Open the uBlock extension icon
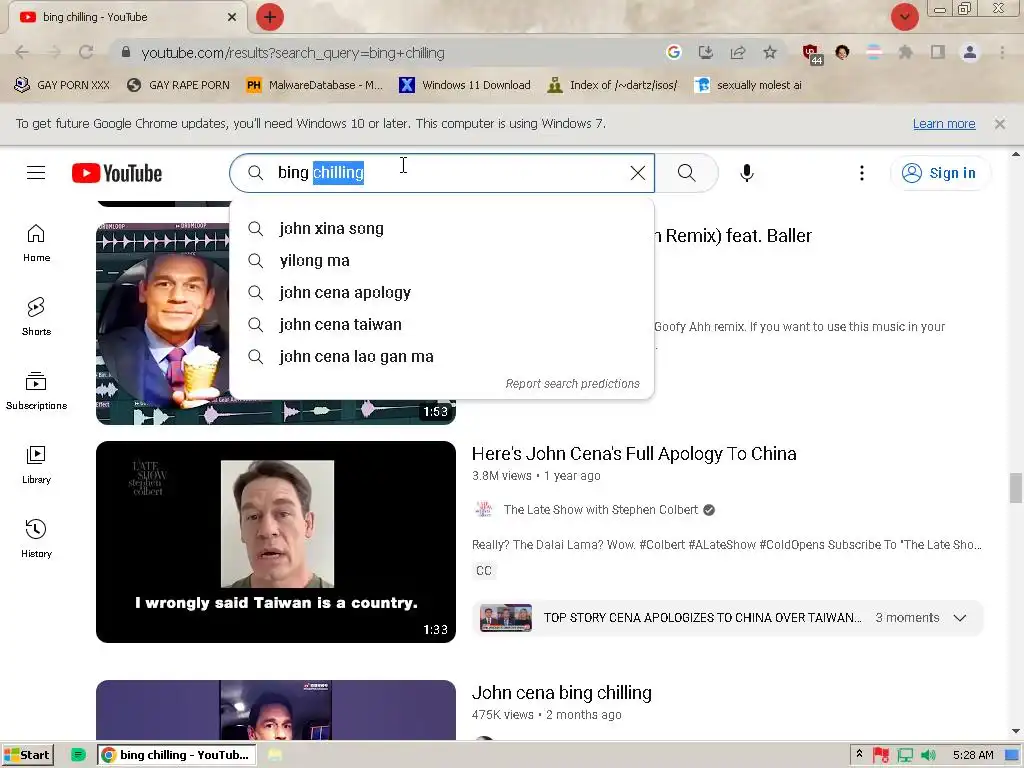1024x768 pixels. point(812,54)
